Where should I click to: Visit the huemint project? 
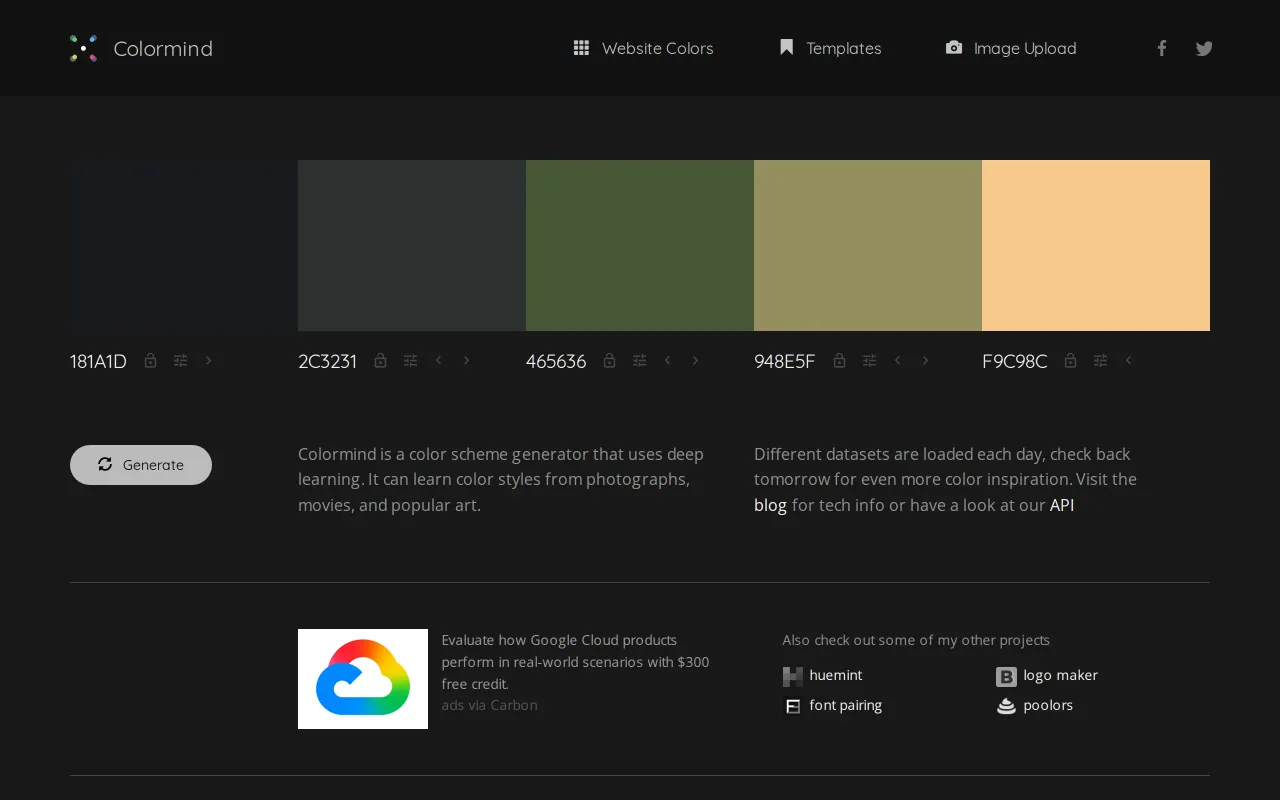[x=822, y=676]
